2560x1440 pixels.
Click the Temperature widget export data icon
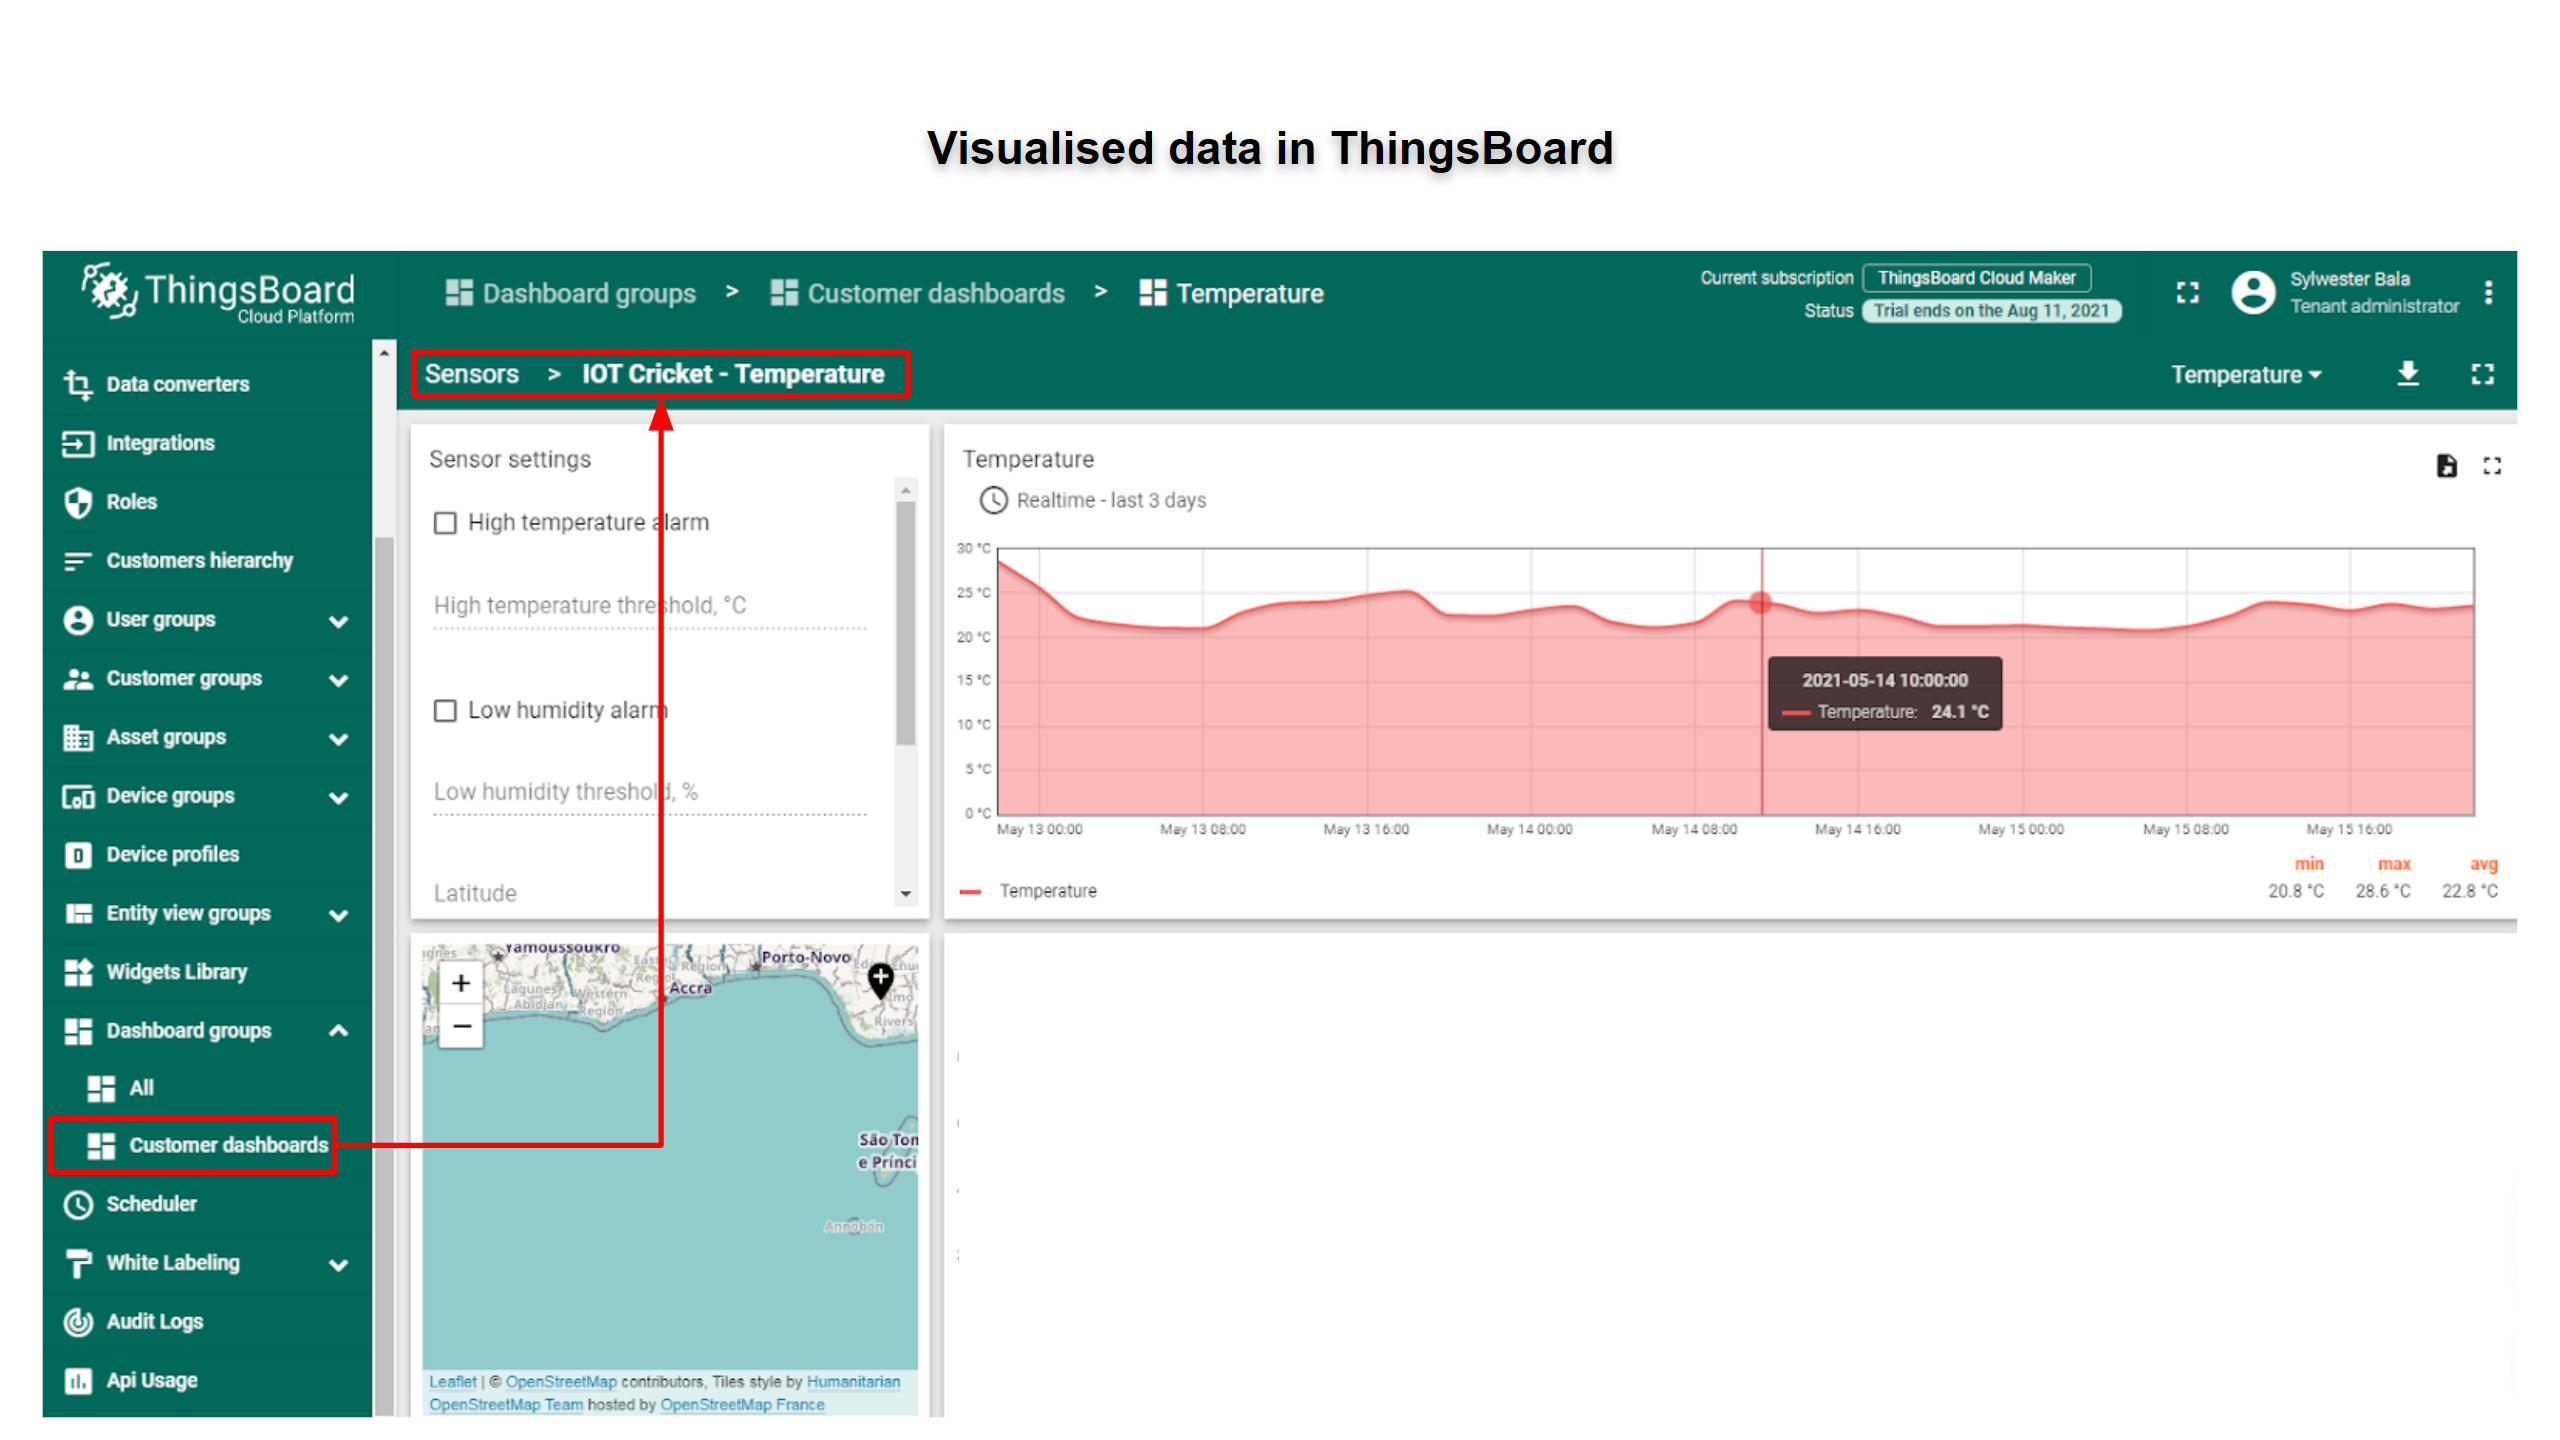click(2446, 466)
